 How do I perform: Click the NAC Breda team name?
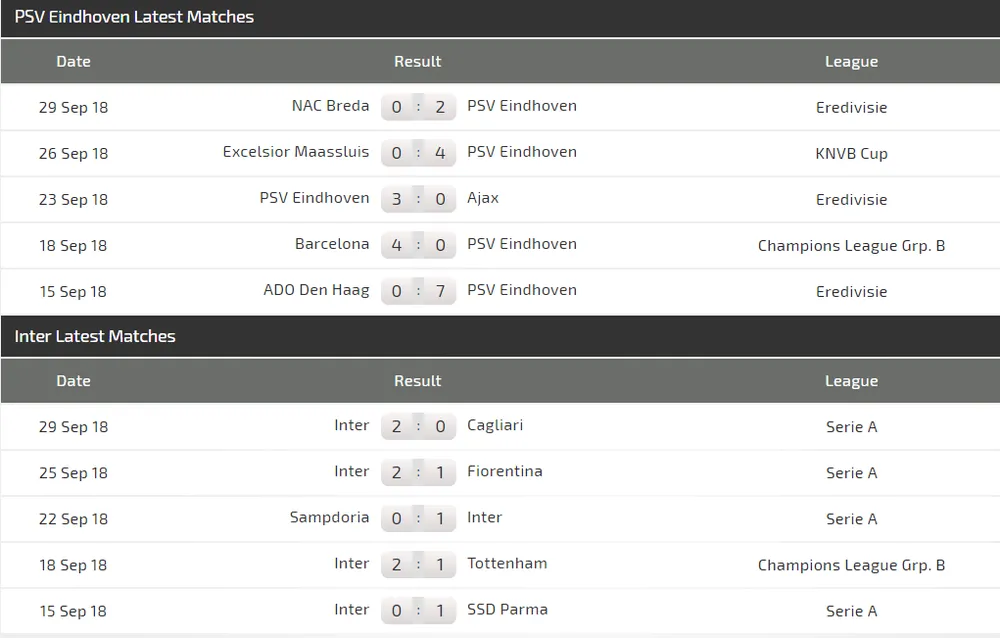point(330,106)
